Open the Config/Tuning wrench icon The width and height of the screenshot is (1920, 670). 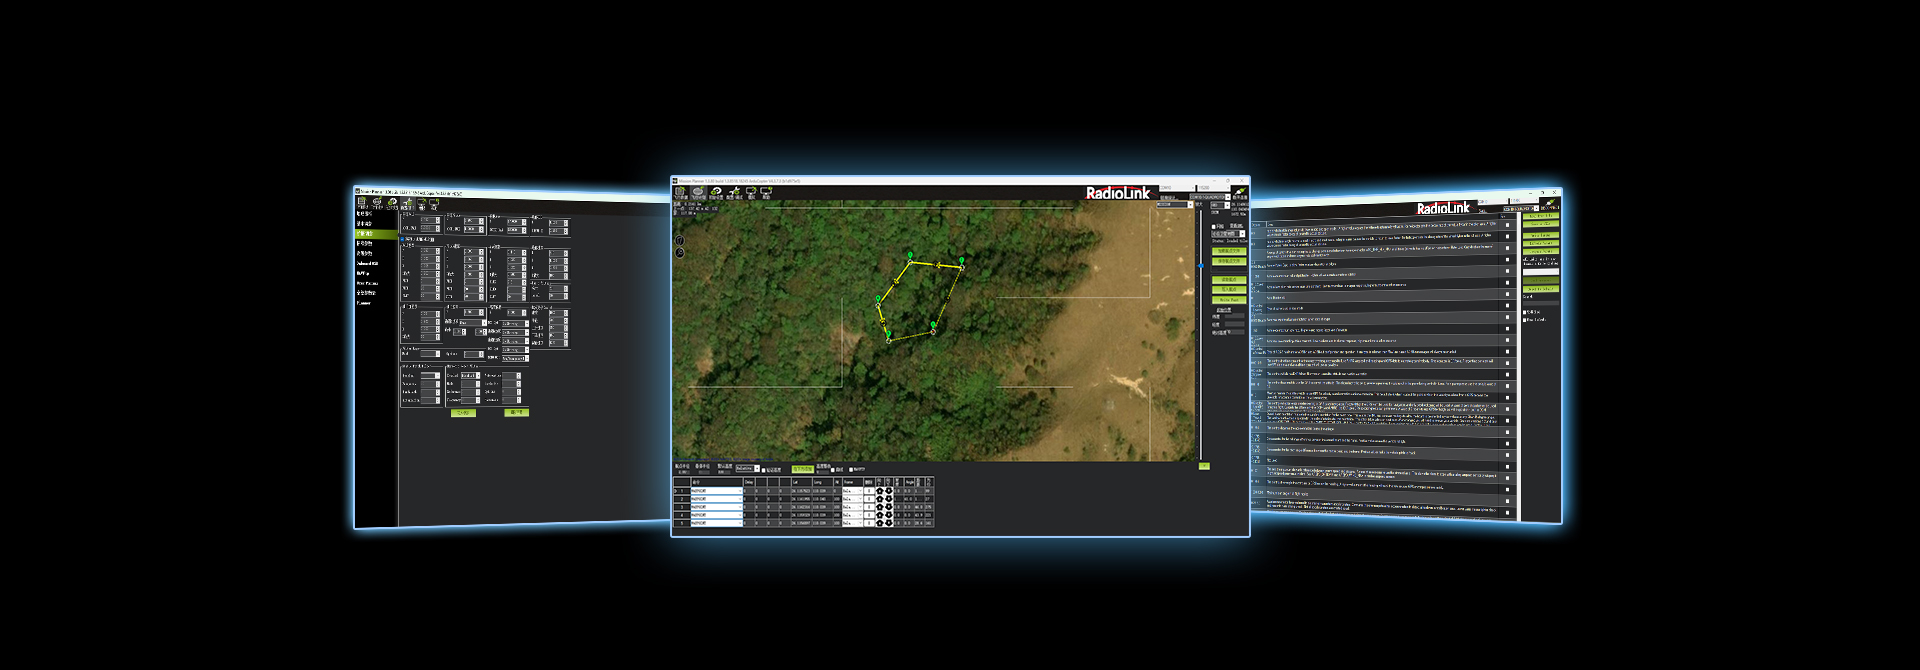(733, 193)
